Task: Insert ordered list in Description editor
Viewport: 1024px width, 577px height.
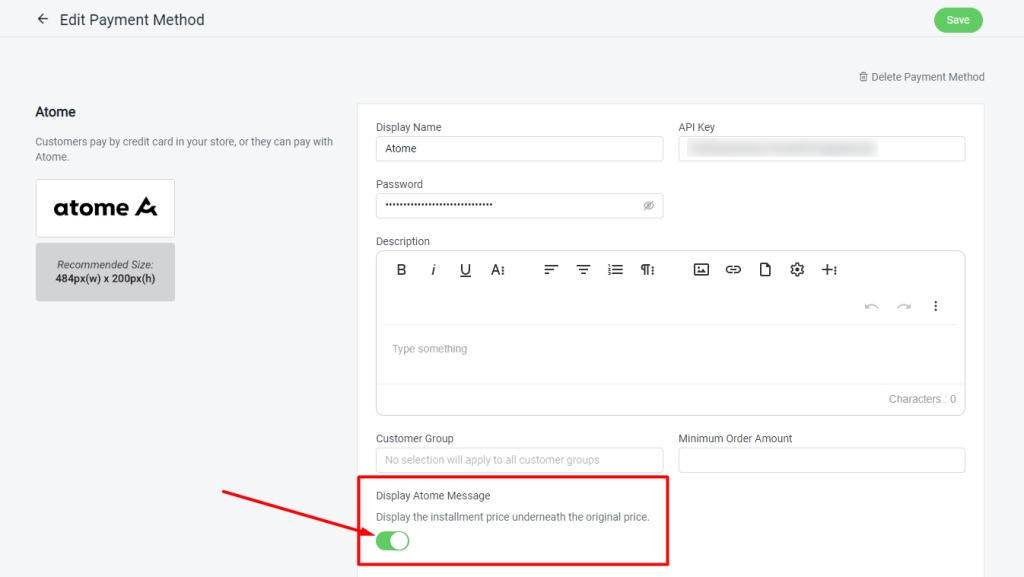Action: tap(615, 270)
